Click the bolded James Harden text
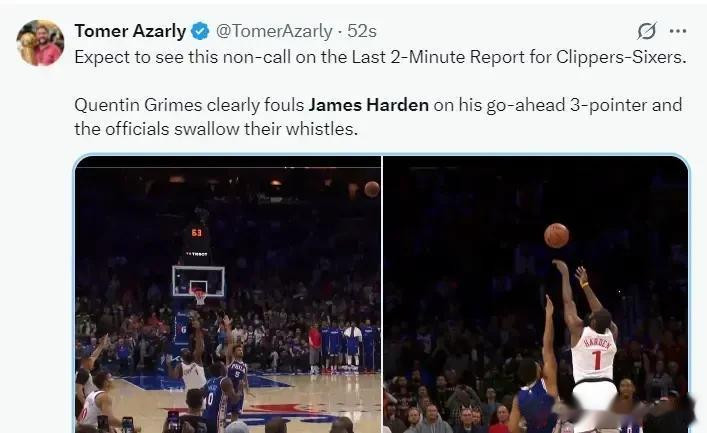Image resolution: width=707 pixels, height=433 pixels. (x=368, y=105)
